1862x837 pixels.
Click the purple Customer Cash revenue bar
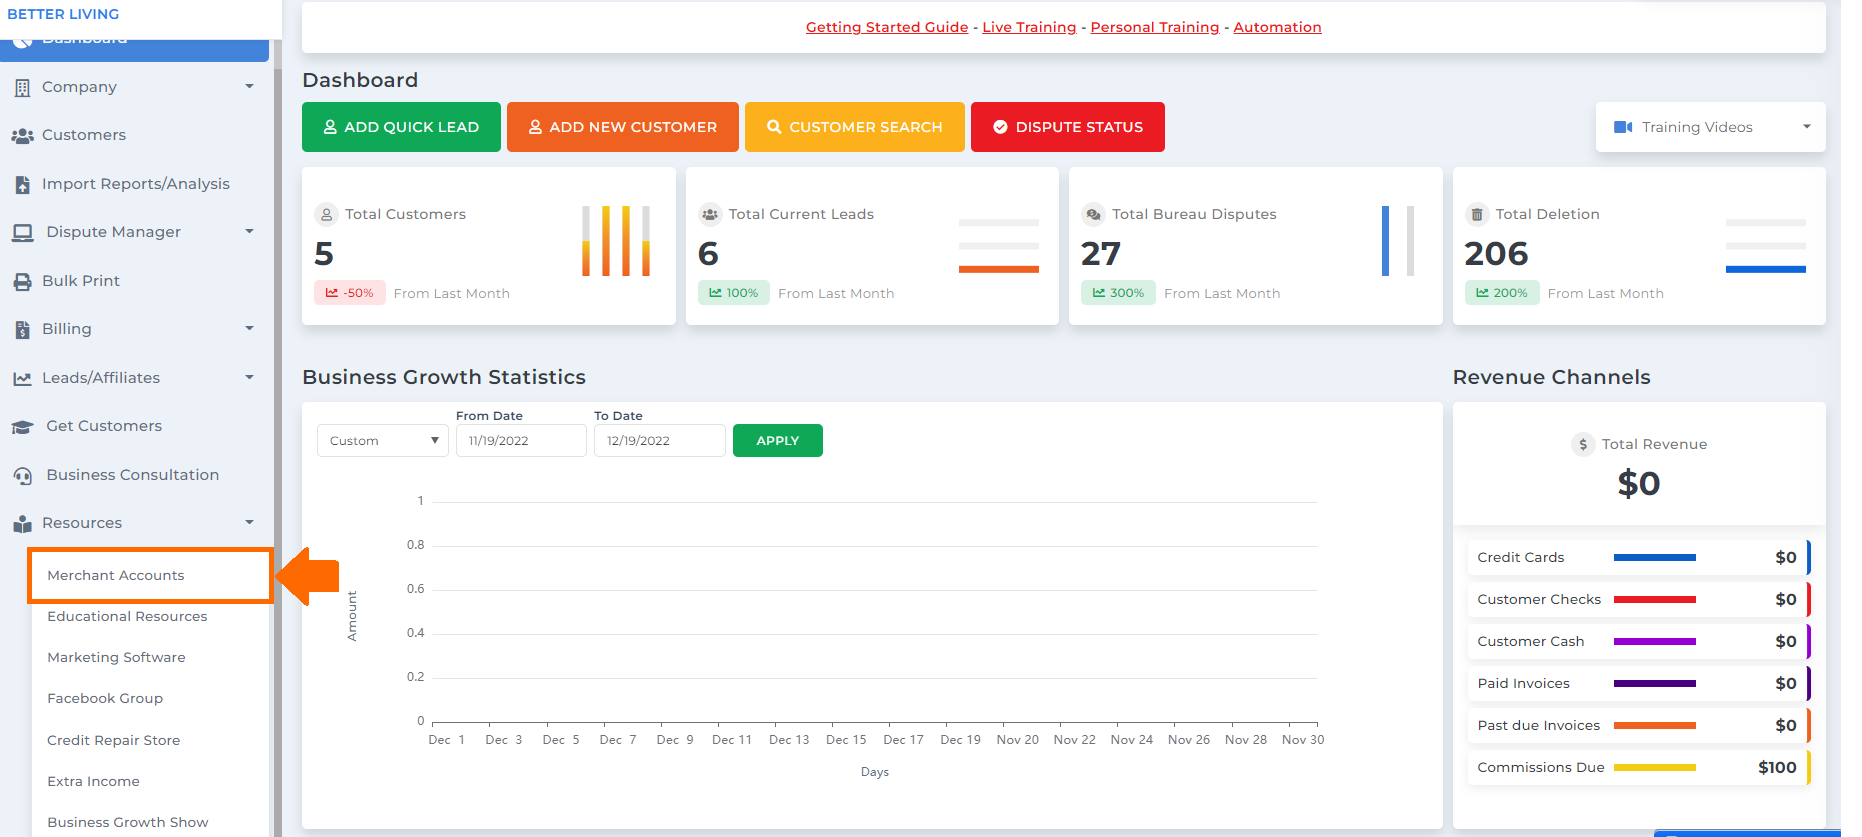pos(1655,642)
